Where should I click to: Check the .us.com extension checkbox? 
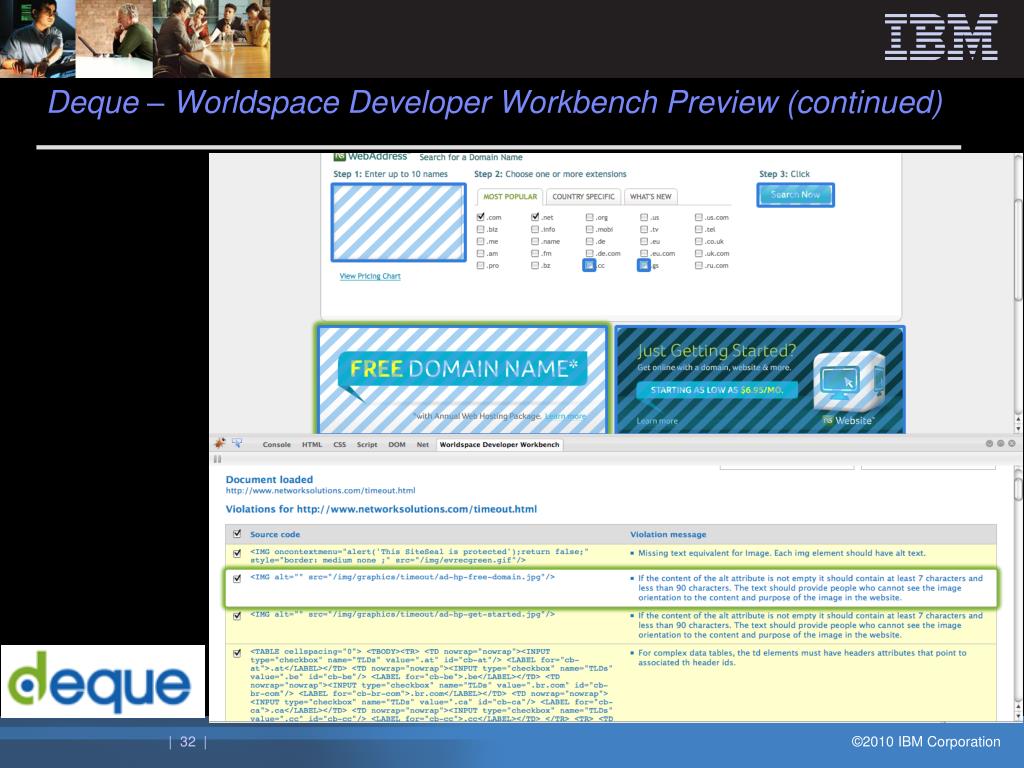[699, 217]
